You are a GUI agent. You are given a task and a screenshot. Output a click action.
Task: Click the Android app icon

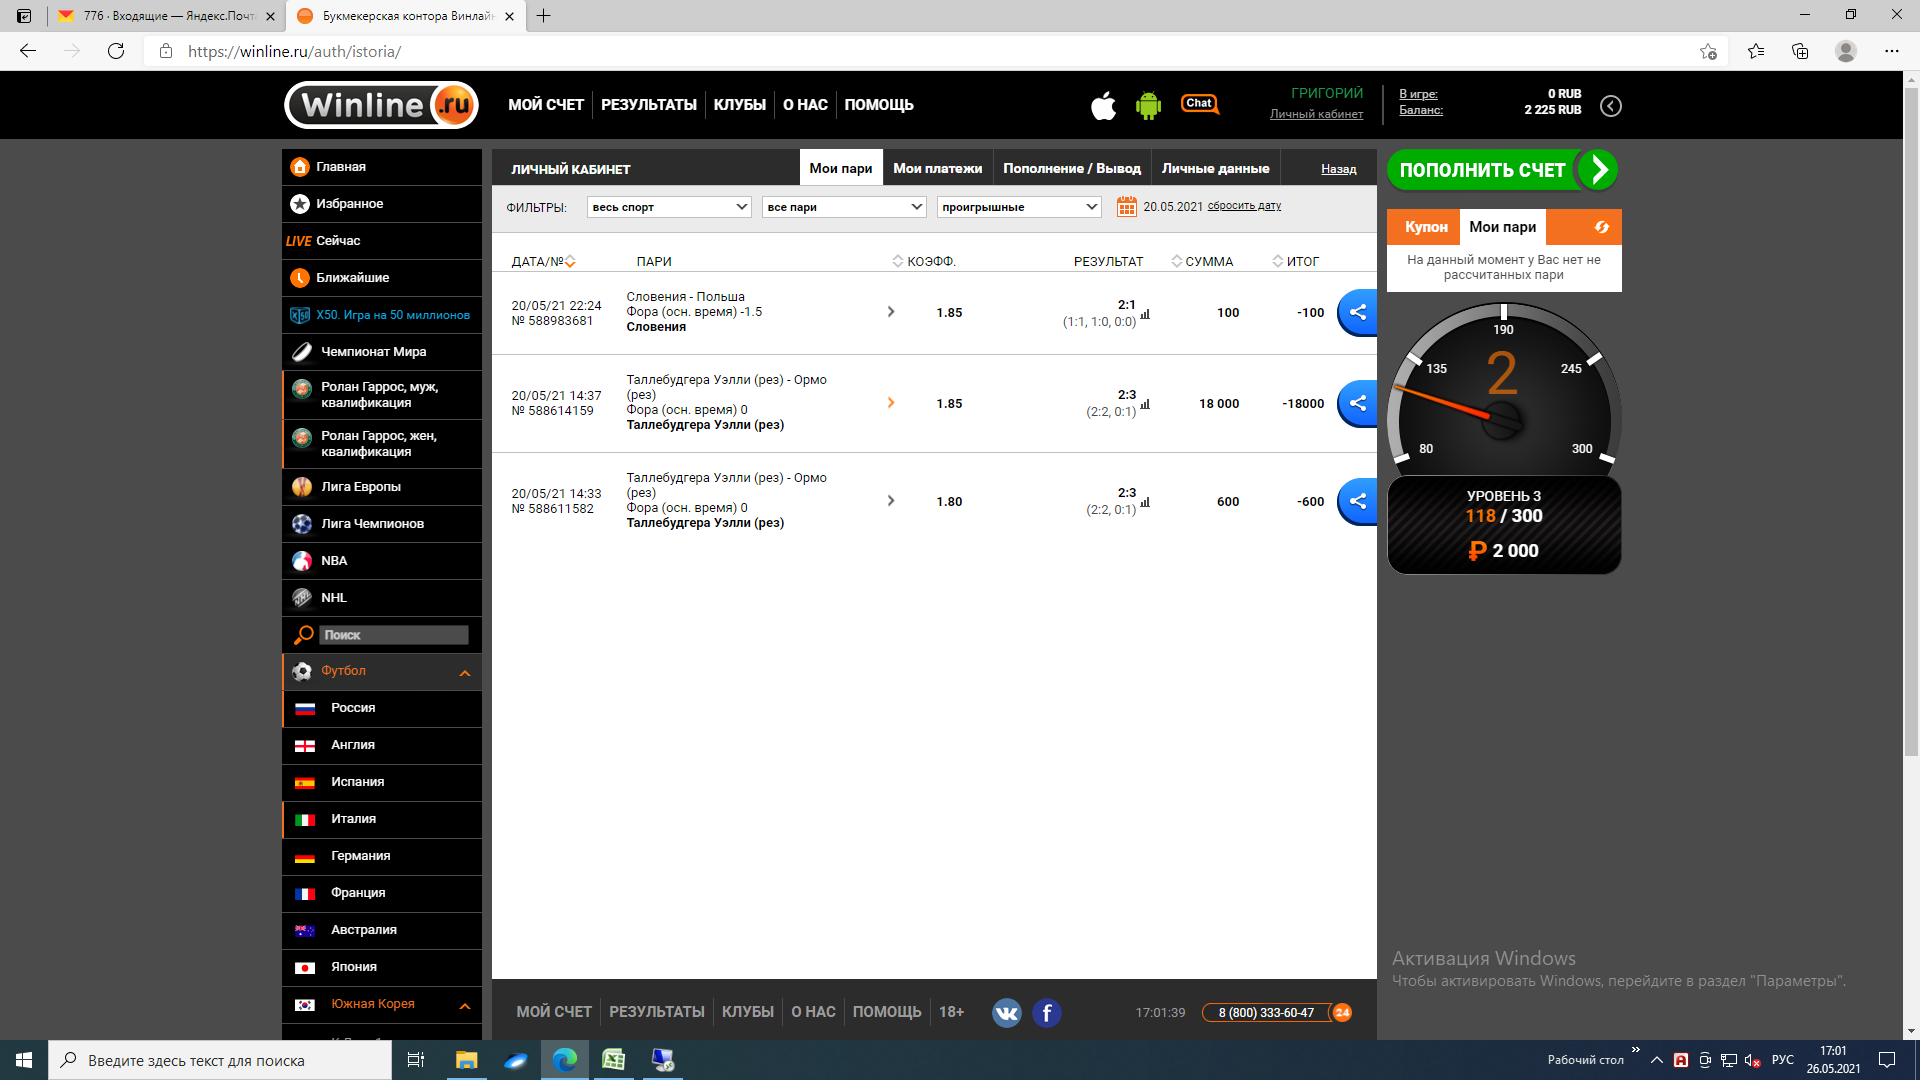click(1148, 105)
